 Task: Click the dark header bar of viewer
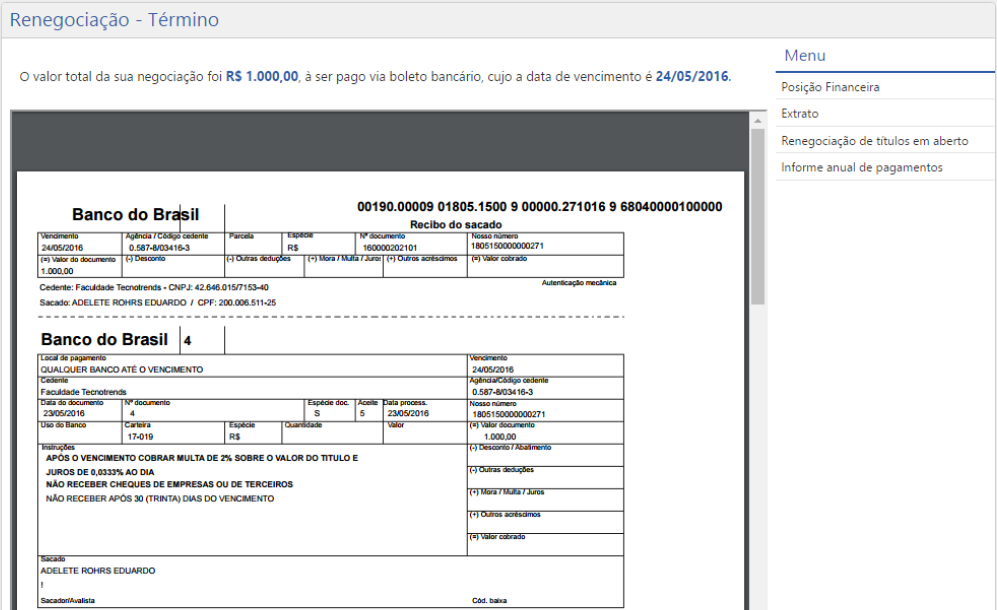pyautogui.click(x=380, y=140)
